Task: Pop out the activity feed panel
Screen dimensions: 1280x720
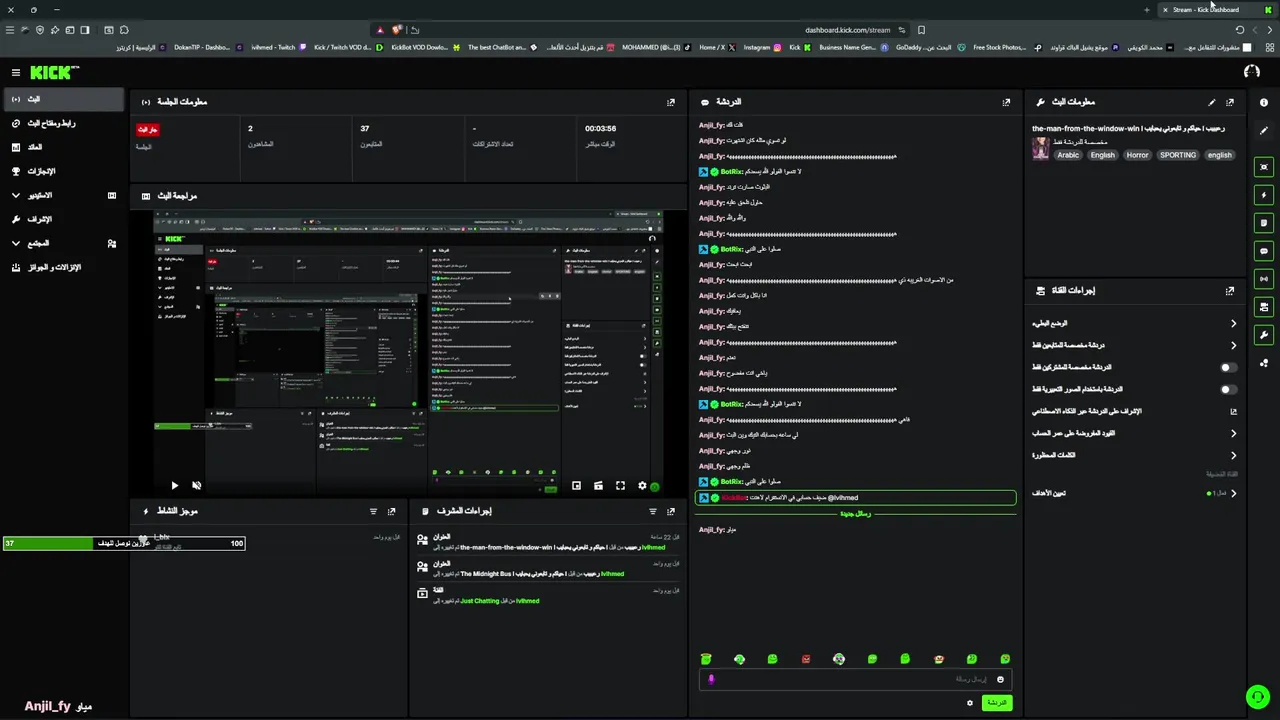Action: [x=391, y=511]
